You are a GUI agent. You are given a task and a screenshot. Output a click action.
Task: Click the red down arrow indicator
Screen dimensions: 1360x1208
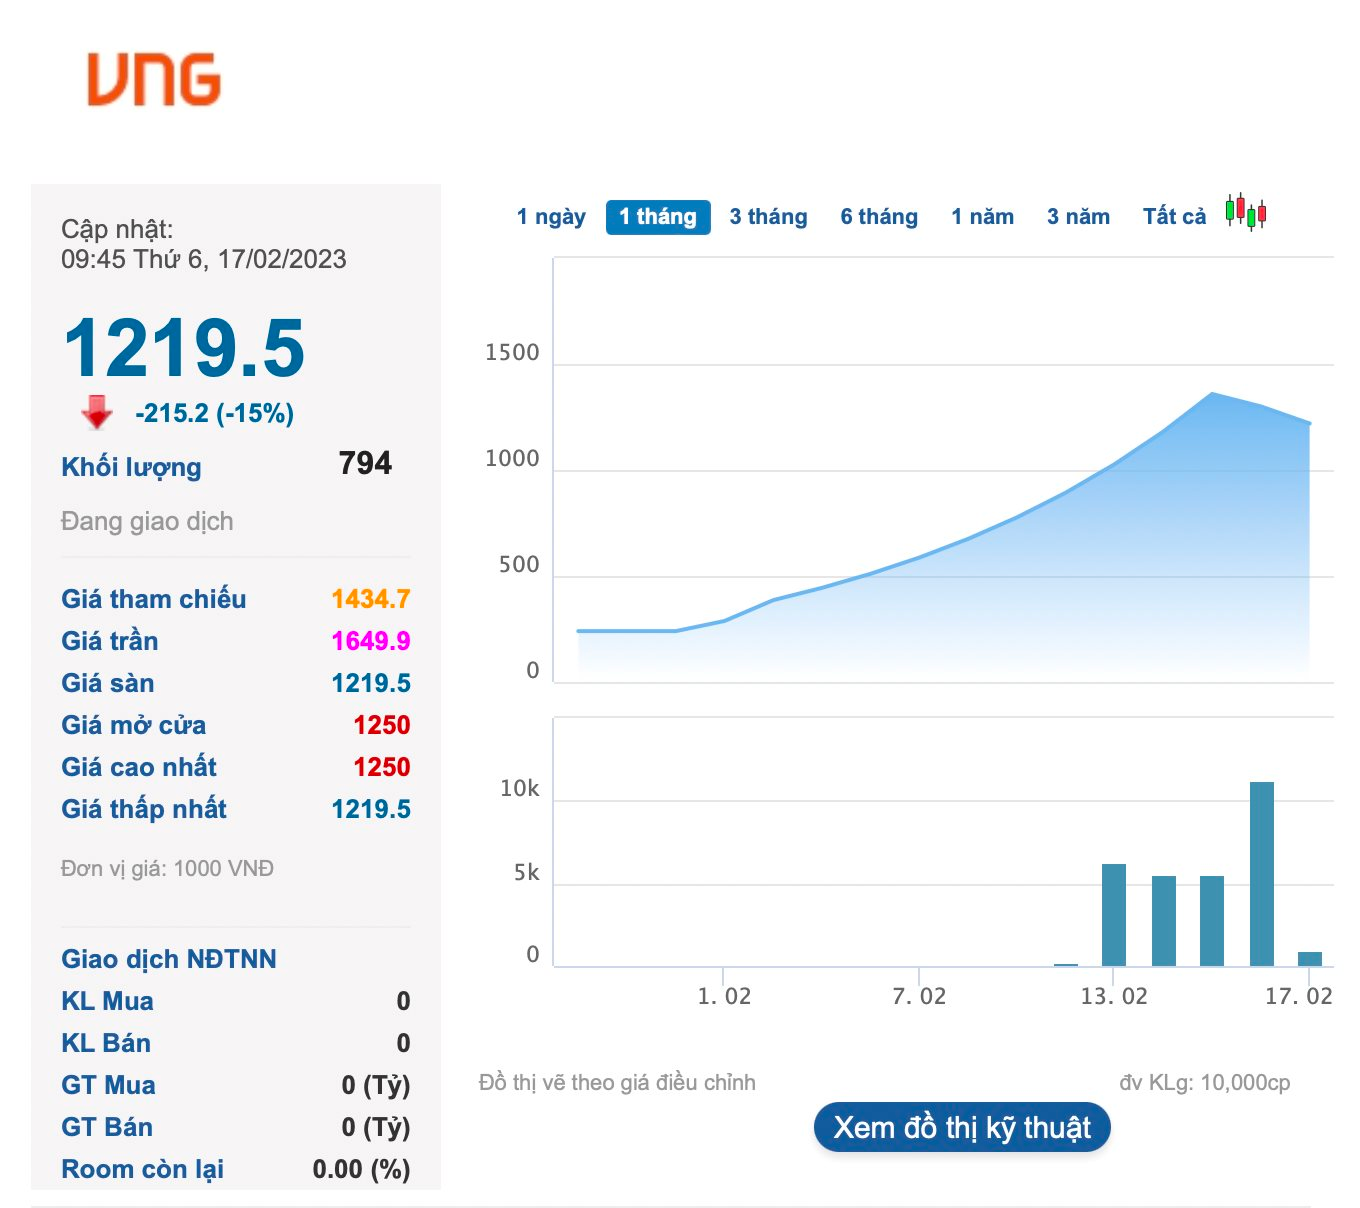tap(97, 412)
